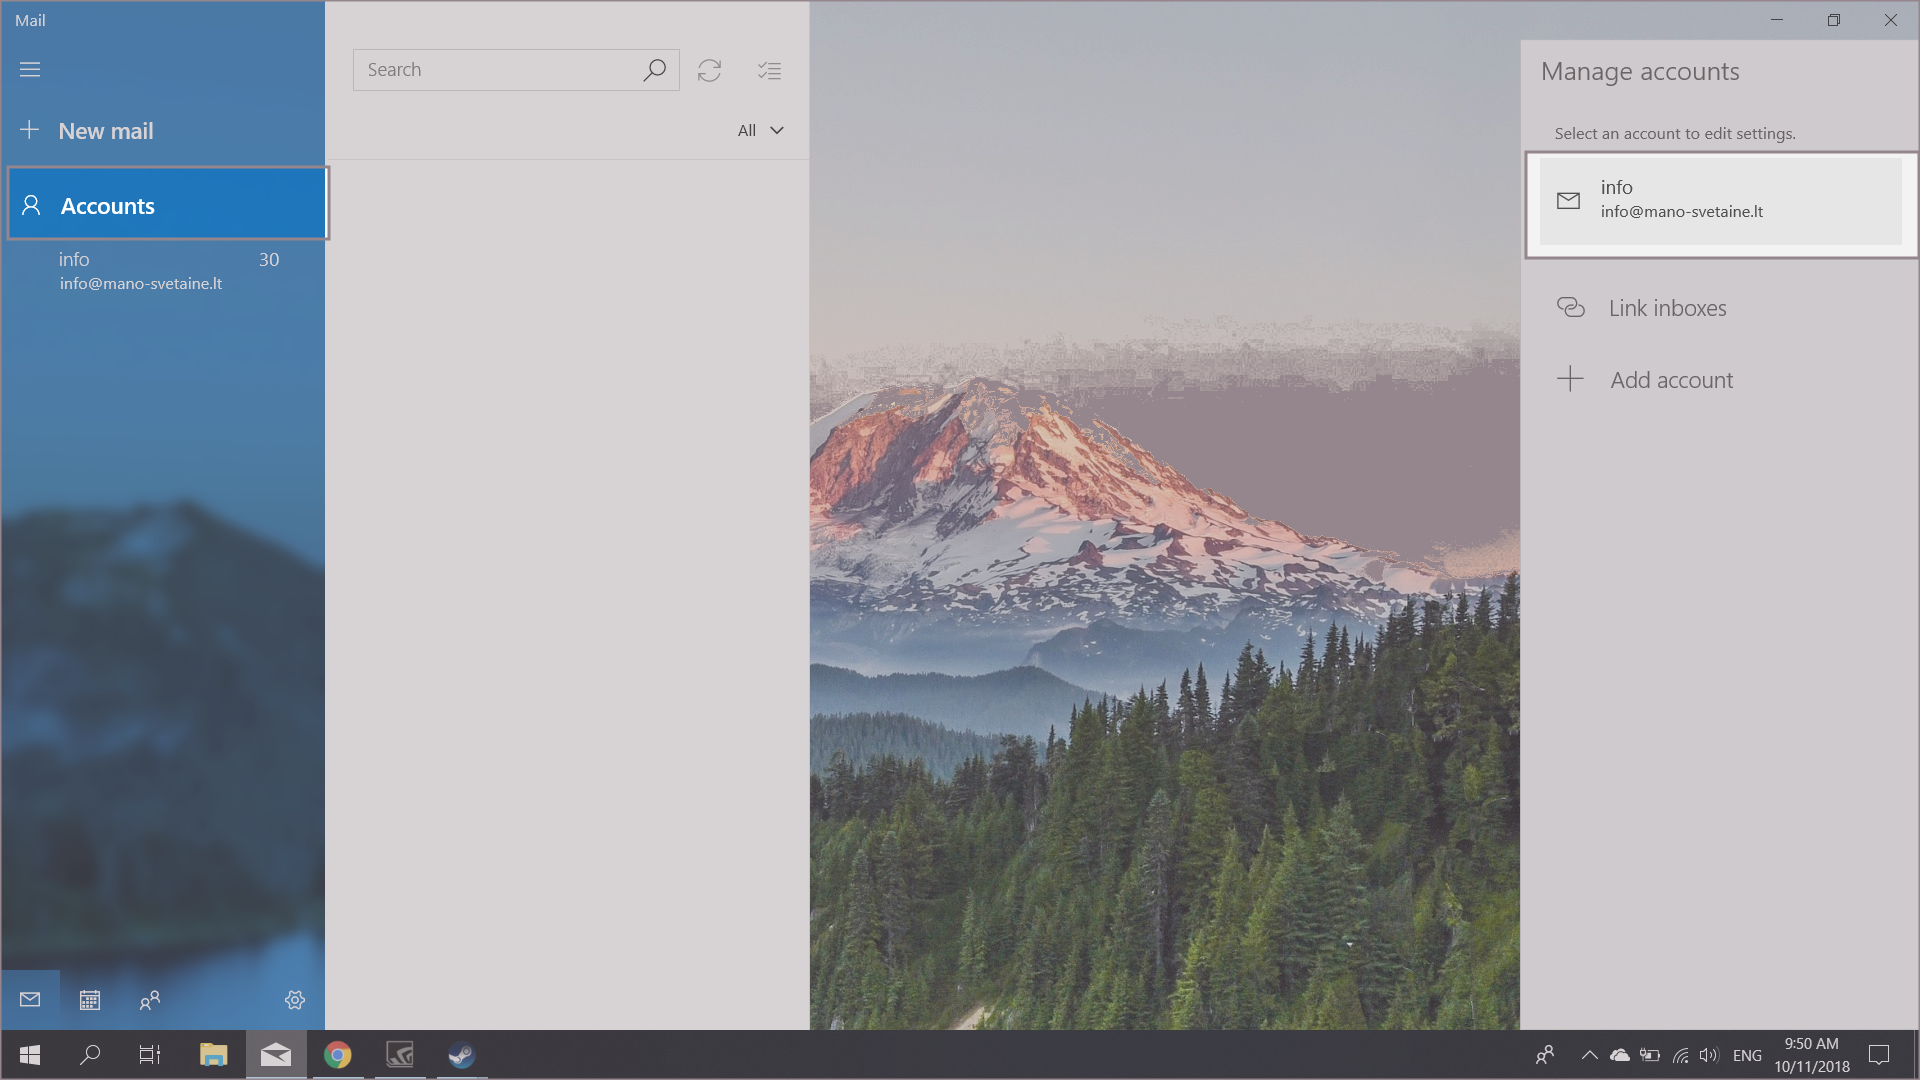
Task: Collapse the hamburger navigation menu
Action: point(30,70)
